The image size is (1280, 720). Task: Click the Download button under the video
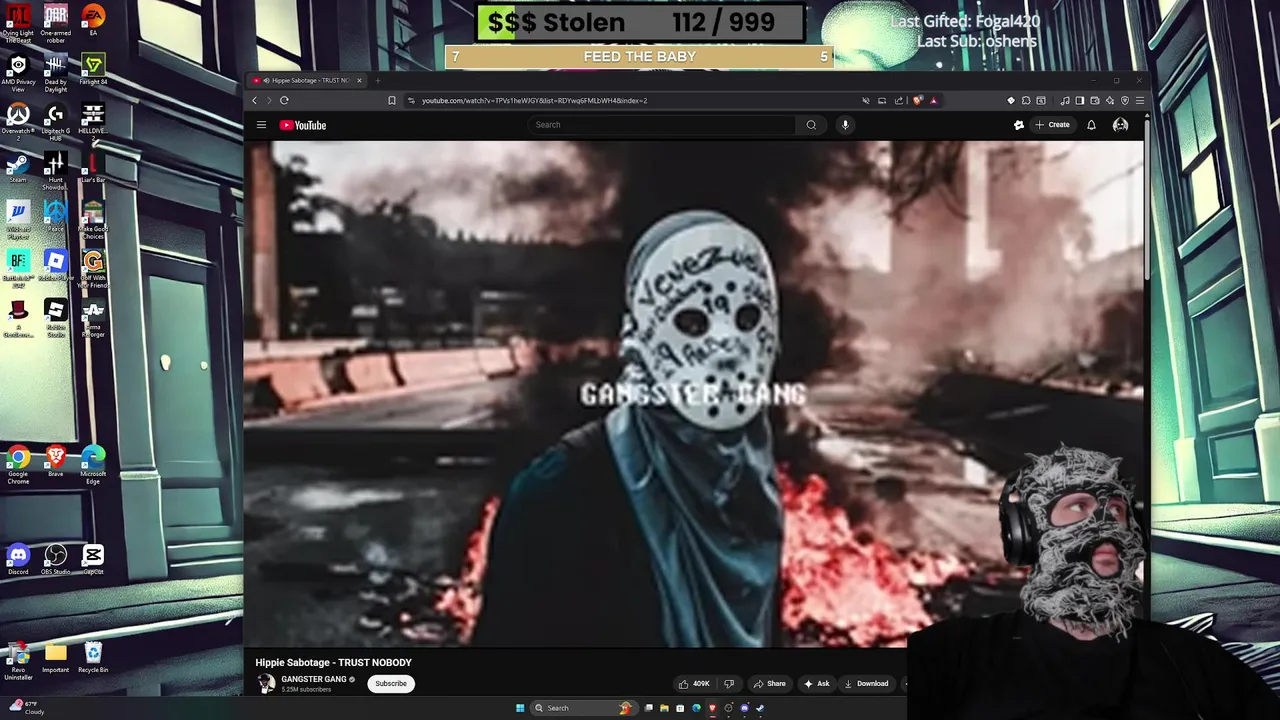pyautogui.click(x=866, y=684)
